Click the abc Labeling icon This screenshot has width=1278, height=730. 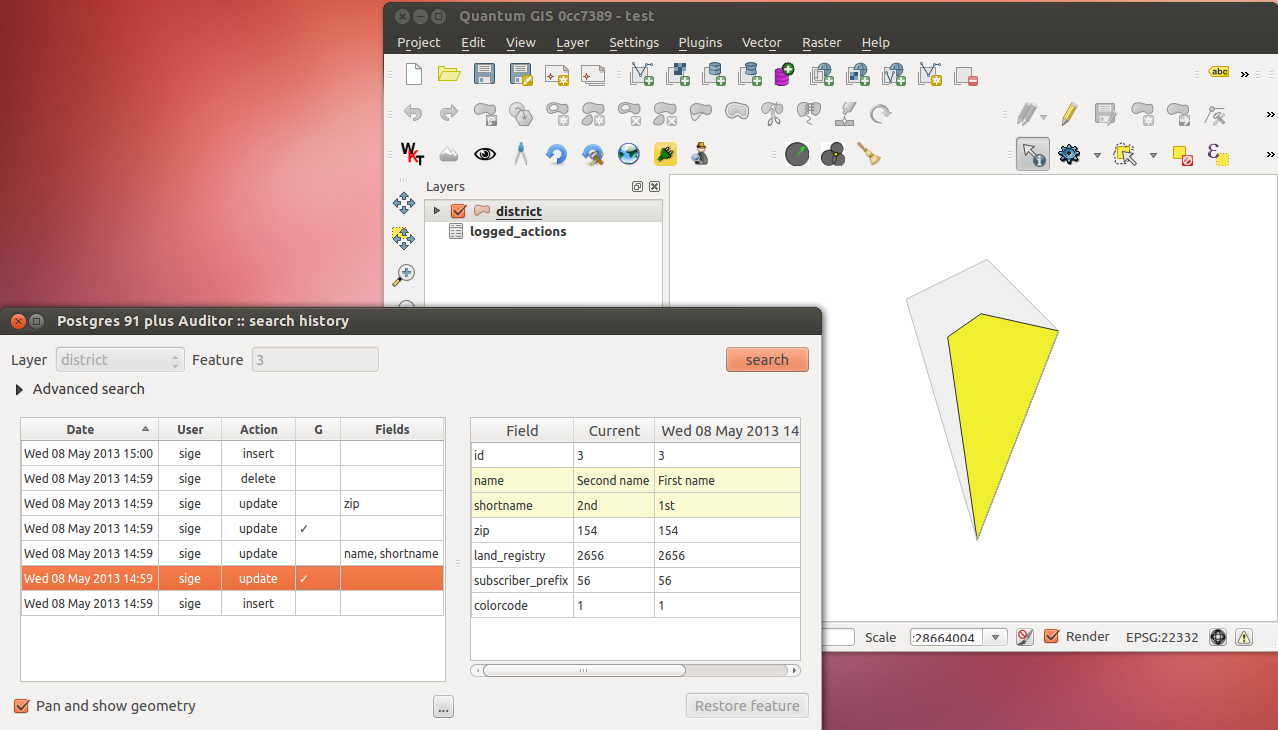point(1218,73)
